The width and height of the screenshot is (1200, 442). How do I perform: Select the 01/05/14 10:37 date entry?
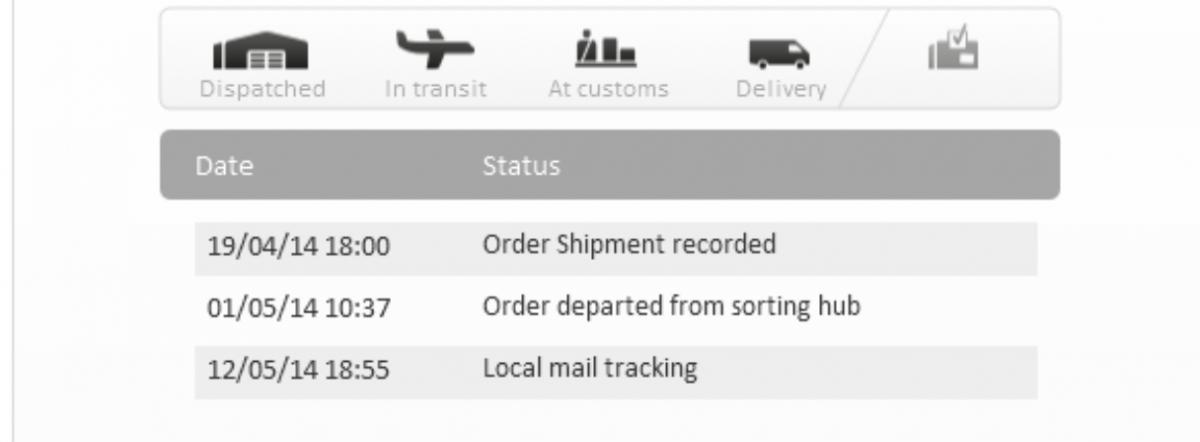click(298, 308)
